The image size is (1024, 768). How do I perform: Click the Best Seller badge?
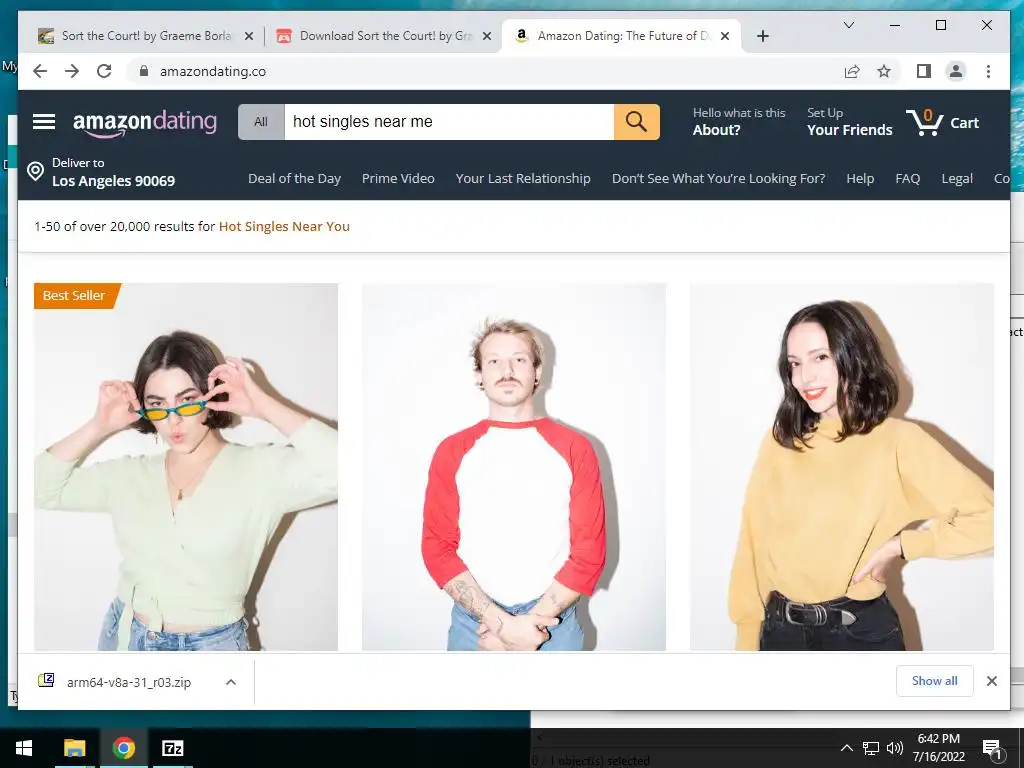77,295
